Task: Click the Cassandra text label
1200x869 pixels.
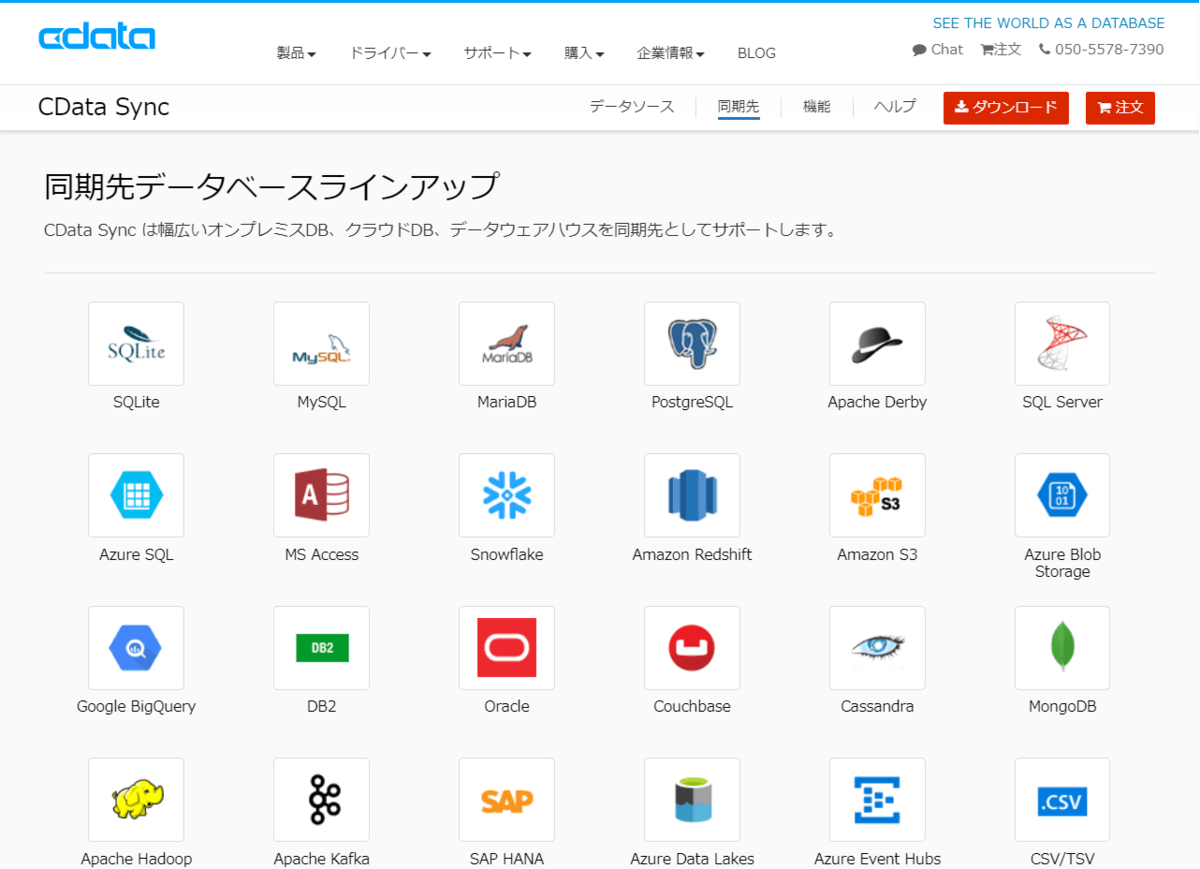Action: coord(877,706)
